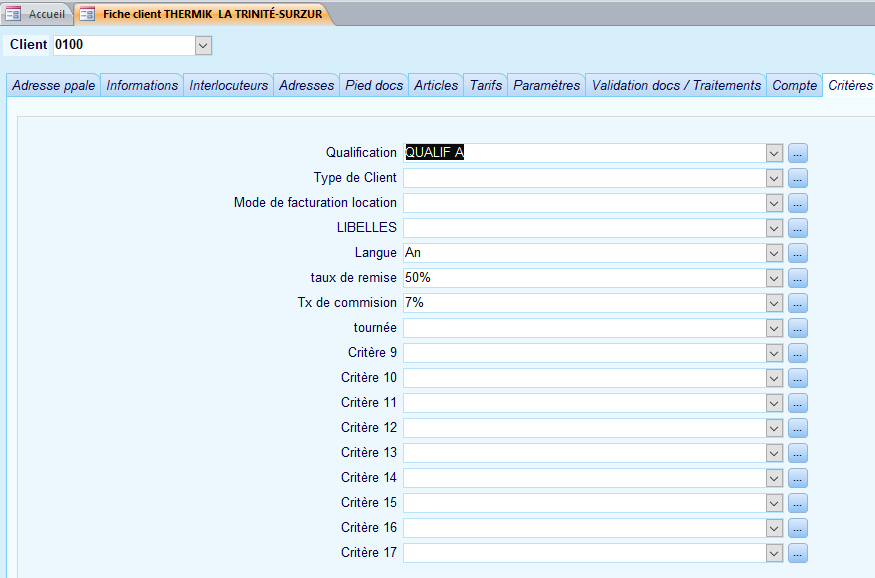Switch to the Accueil document tab
This screenshot has height=578, width=875.
pyautogui.click(x=46, y=14)
